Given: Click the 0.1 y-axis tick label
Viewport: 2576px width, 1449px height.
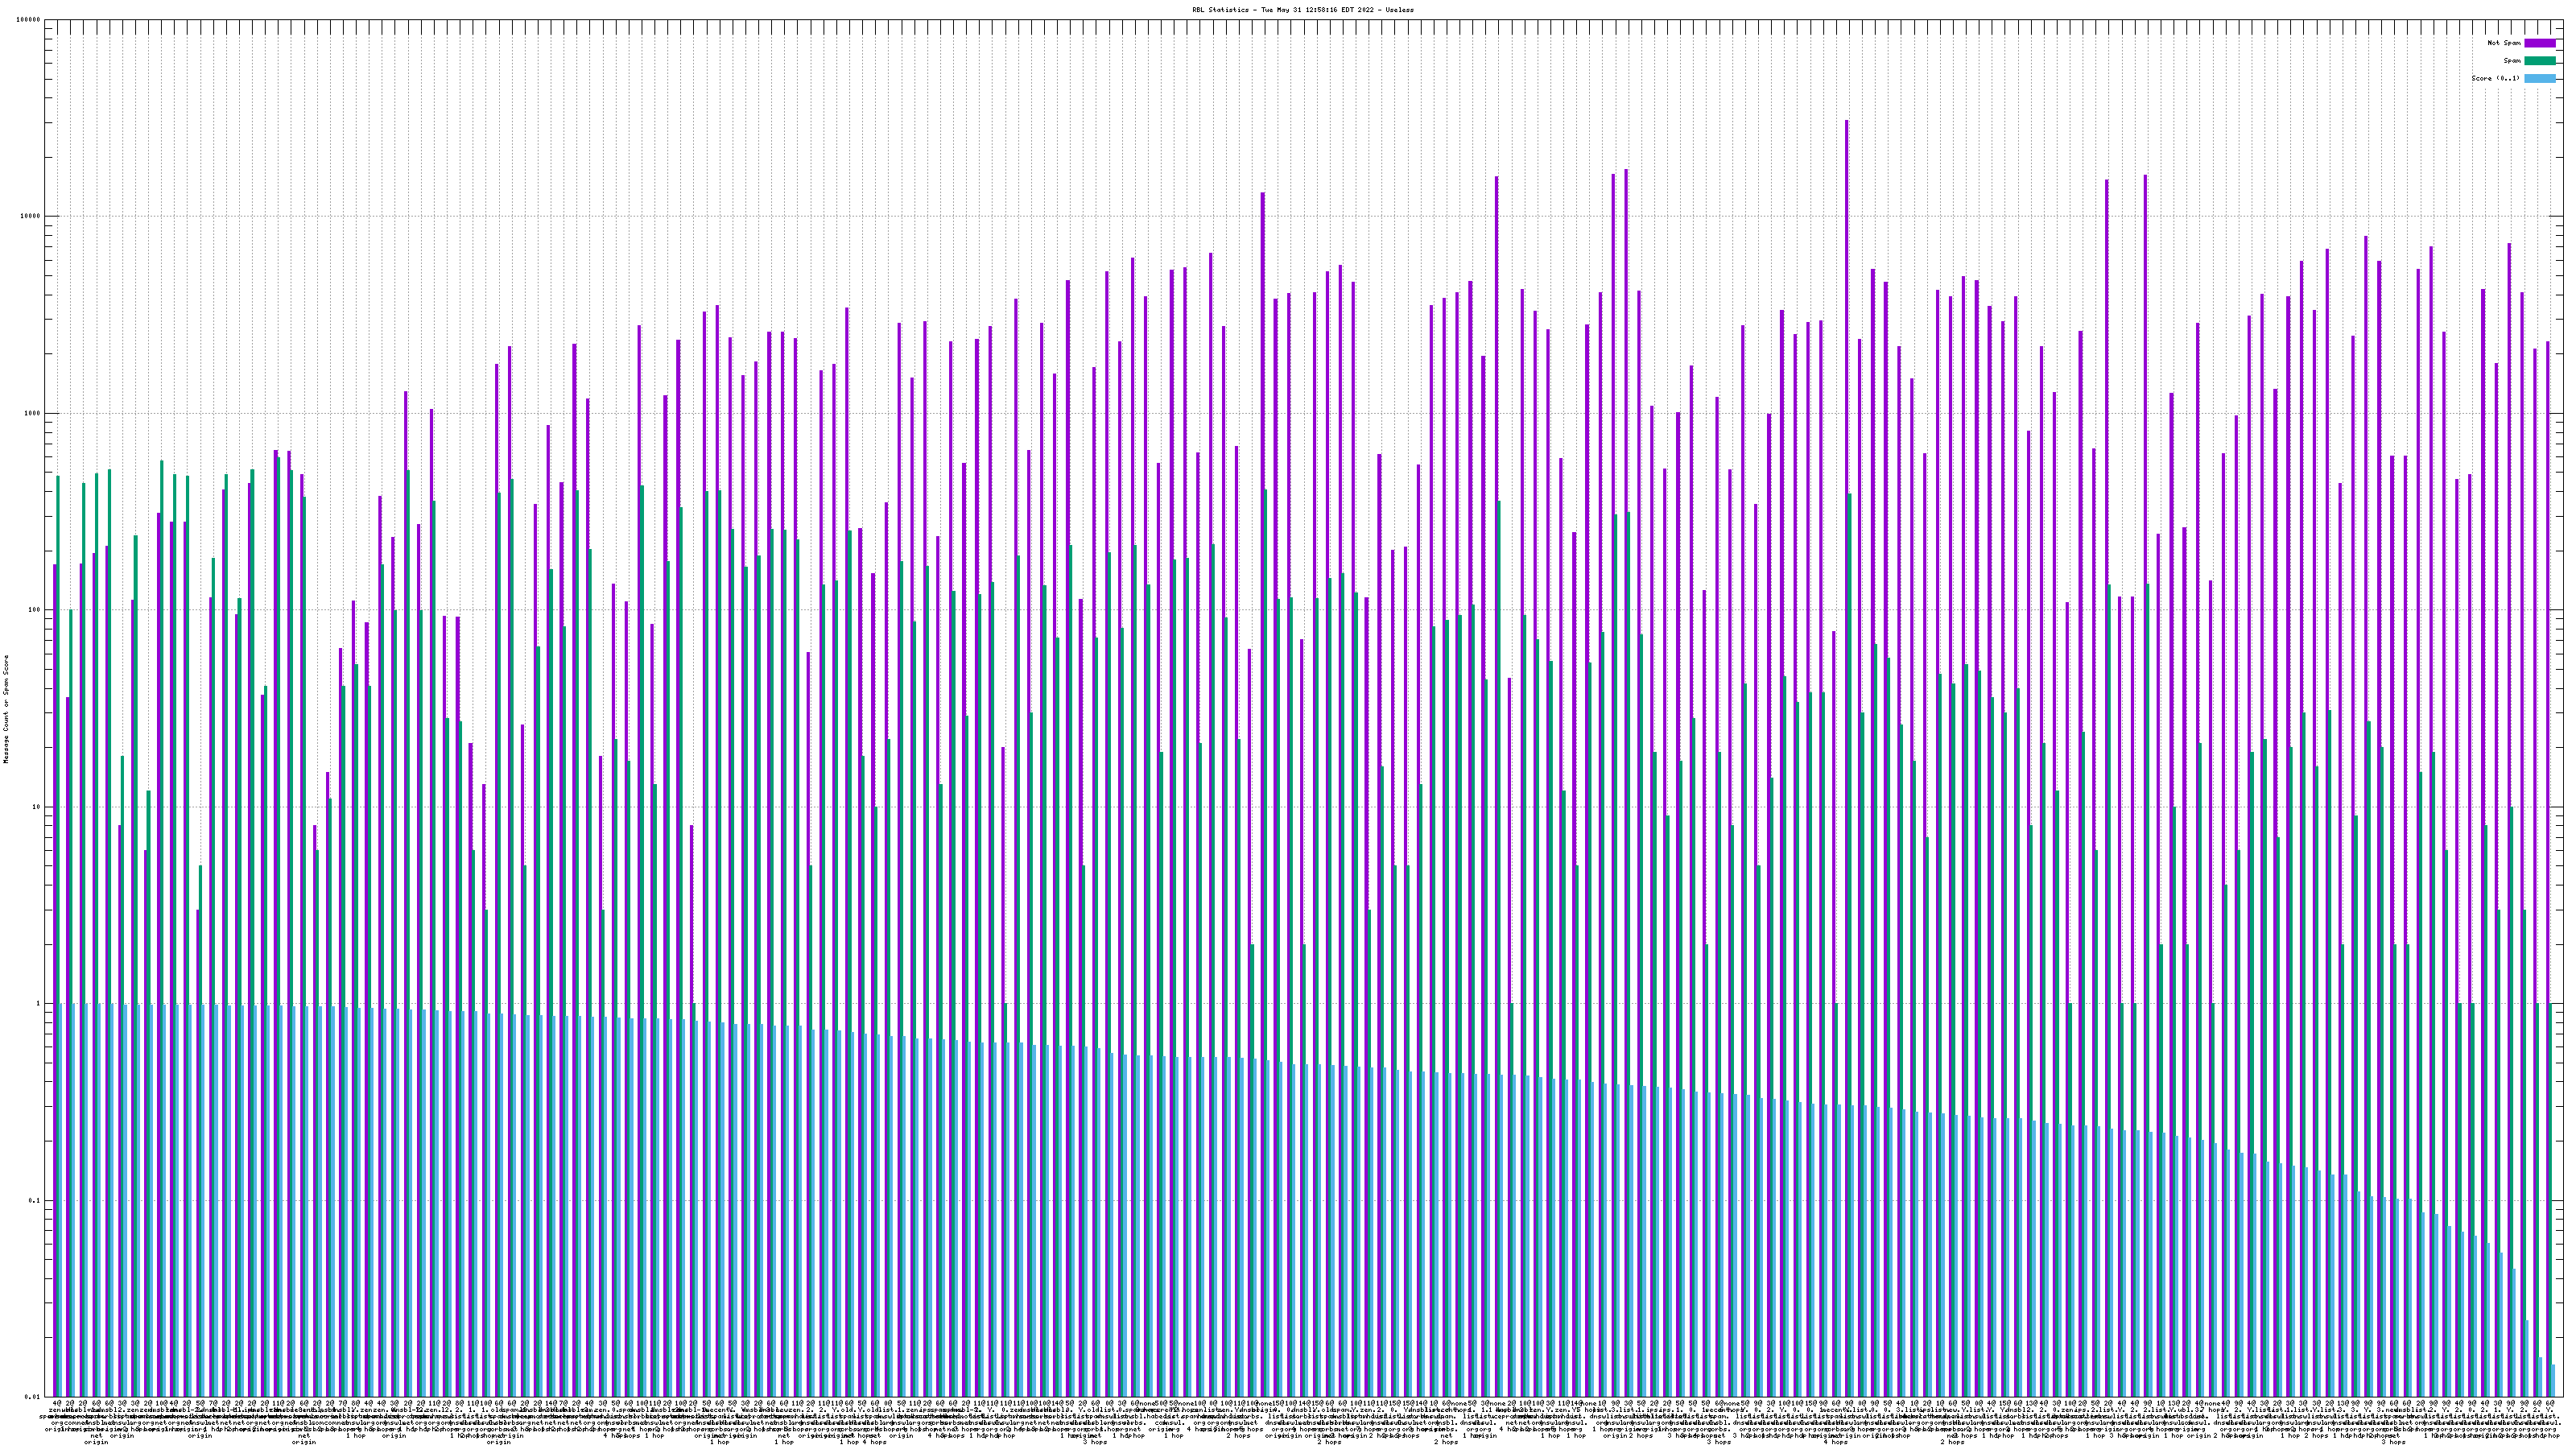Looking at the screenshot, I should [x=35, y=1200].
